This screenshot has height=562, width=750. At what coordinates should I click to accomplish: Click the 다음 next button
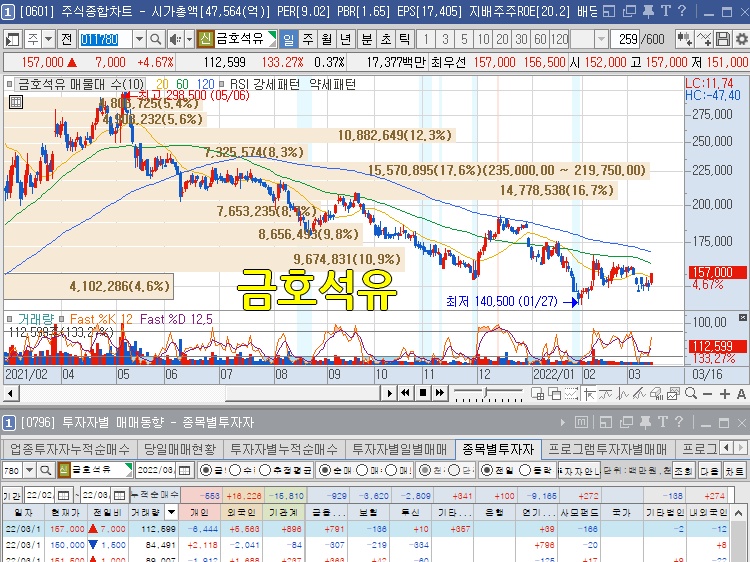click(x=709, y=471)
